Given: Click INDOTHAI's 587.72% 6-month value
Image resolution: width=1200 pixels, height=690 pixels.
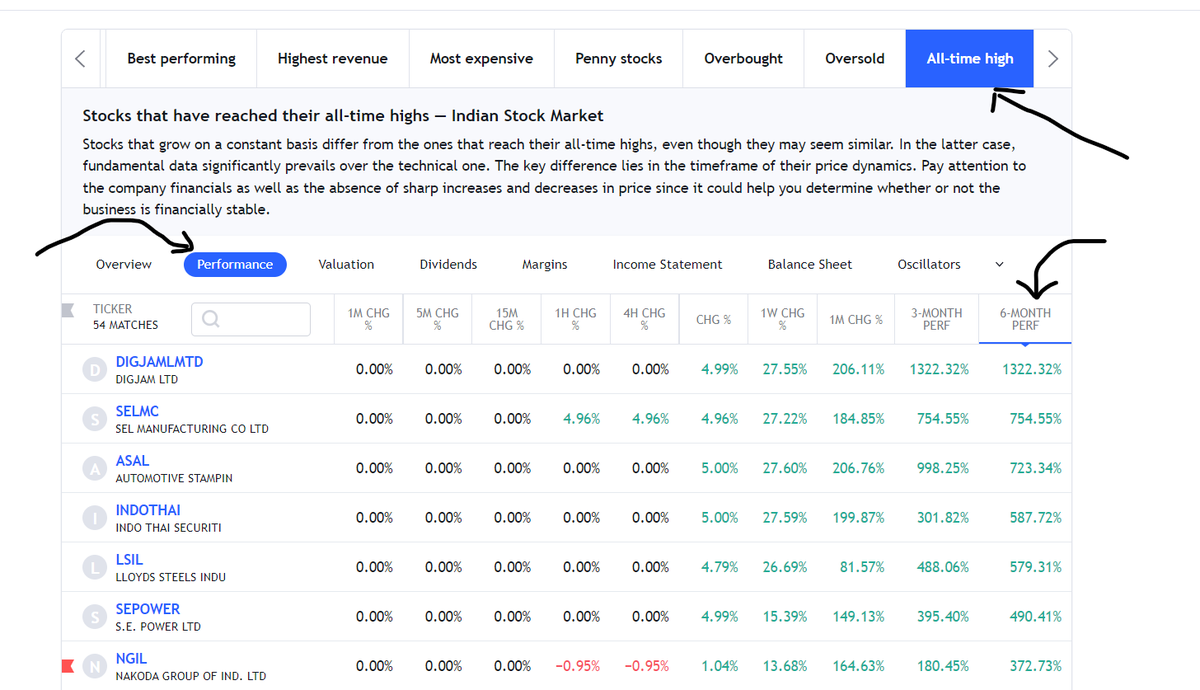Looking at the screenshot, I should [1036, 518].
